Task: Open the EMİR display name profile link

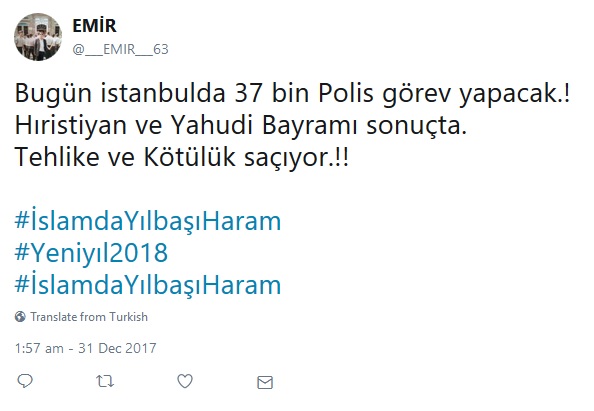Action: (94, 26)
